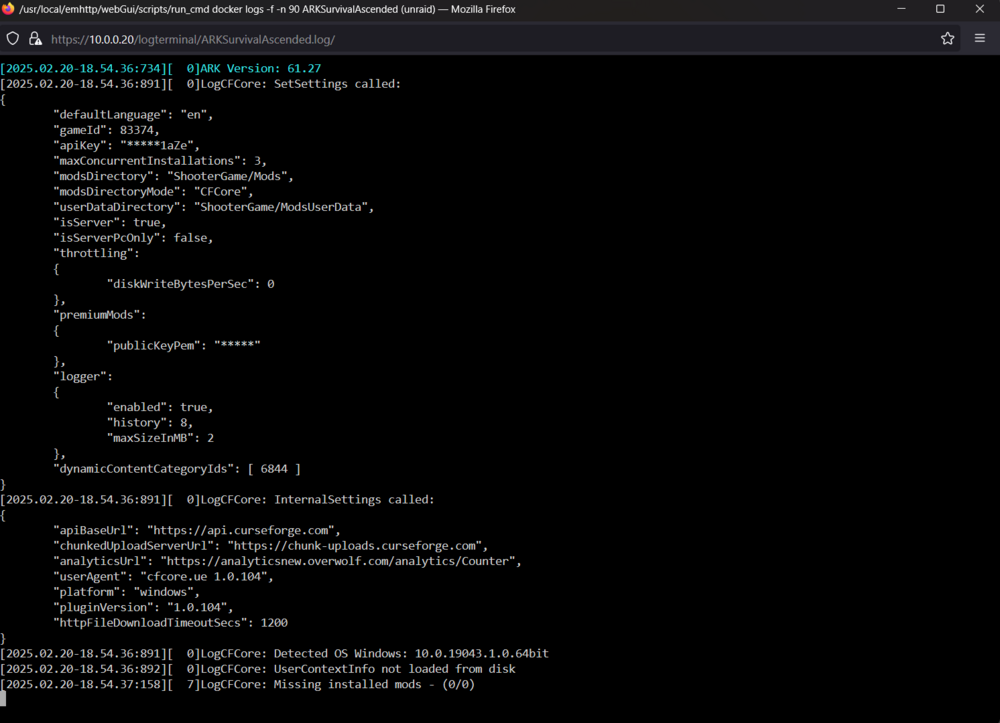The height and width of the screenshot is (723, 1000).
Task: Bookmark this page with the star icon
Action: pyautogui.click(x=947, y=38)
